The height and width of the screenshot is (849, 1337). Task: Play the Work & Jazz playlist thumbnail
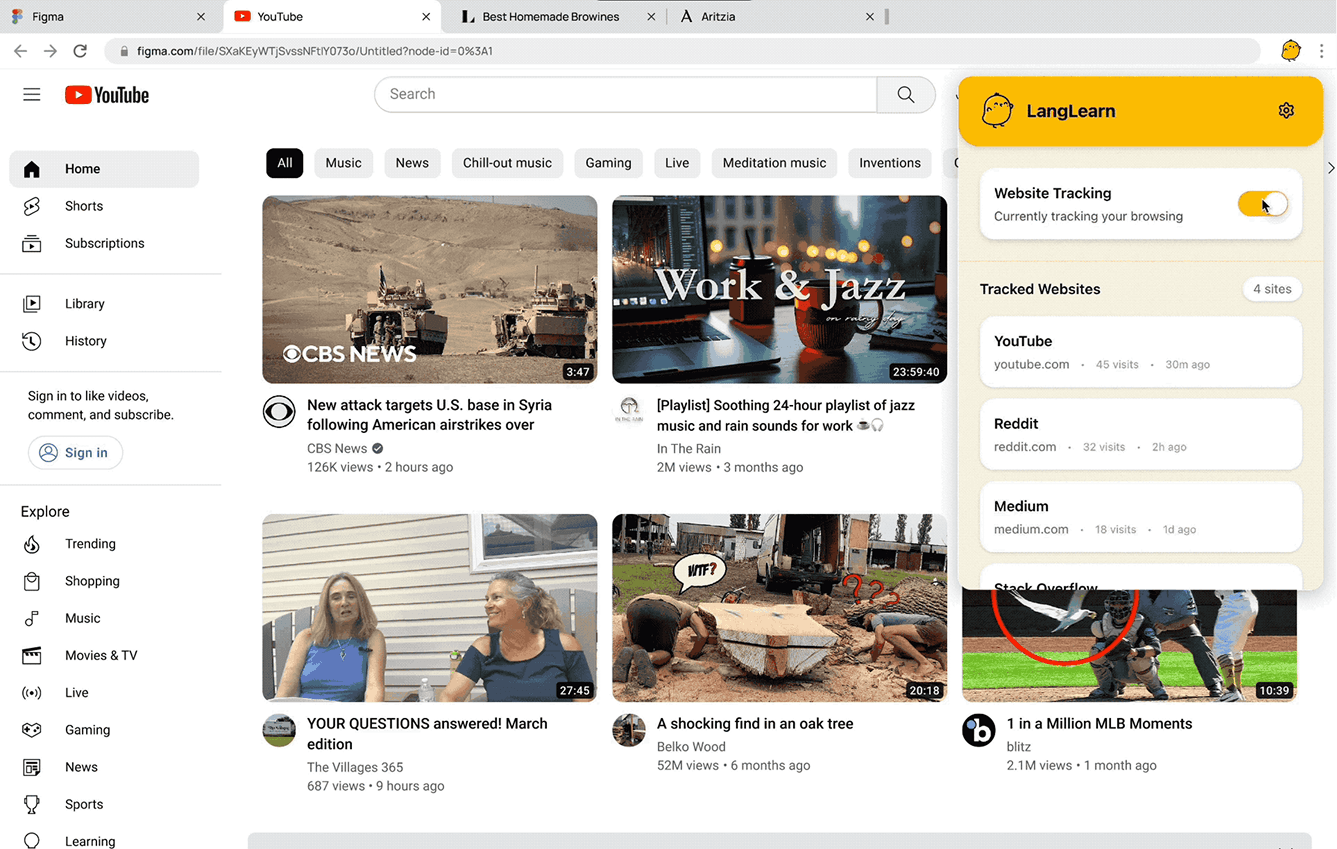(x=780, y=289)
